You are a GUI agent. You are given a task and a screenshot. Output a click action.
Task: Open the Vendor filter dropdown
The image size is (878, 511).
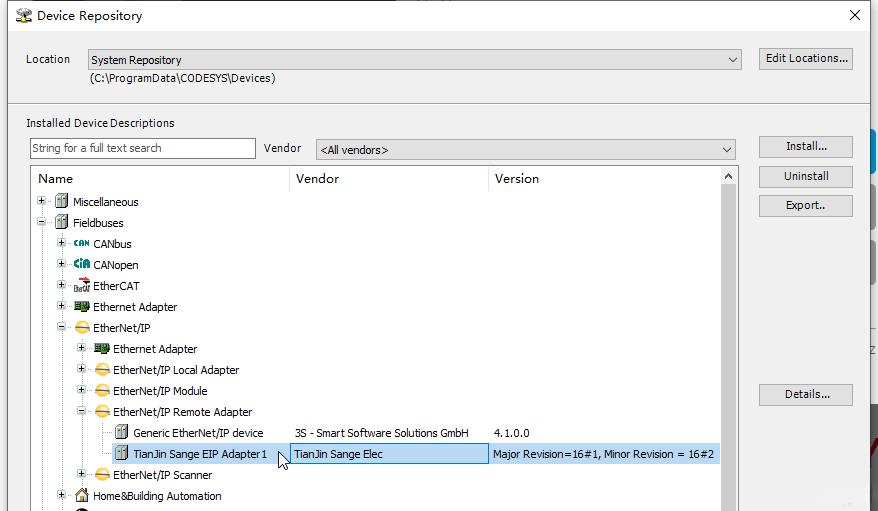click(x=726, y=149)
